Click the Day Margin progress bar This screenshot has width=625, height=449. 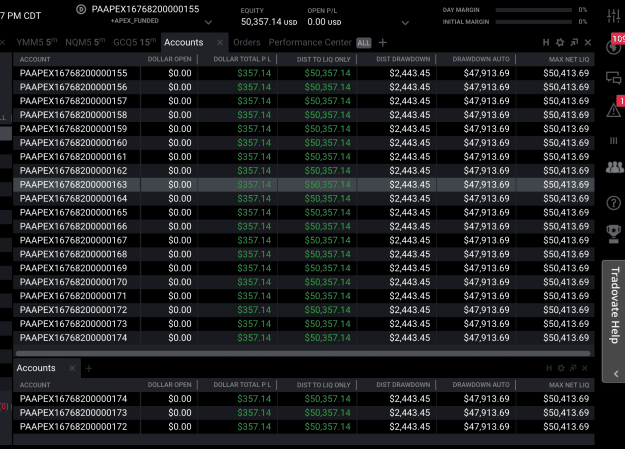534,10
